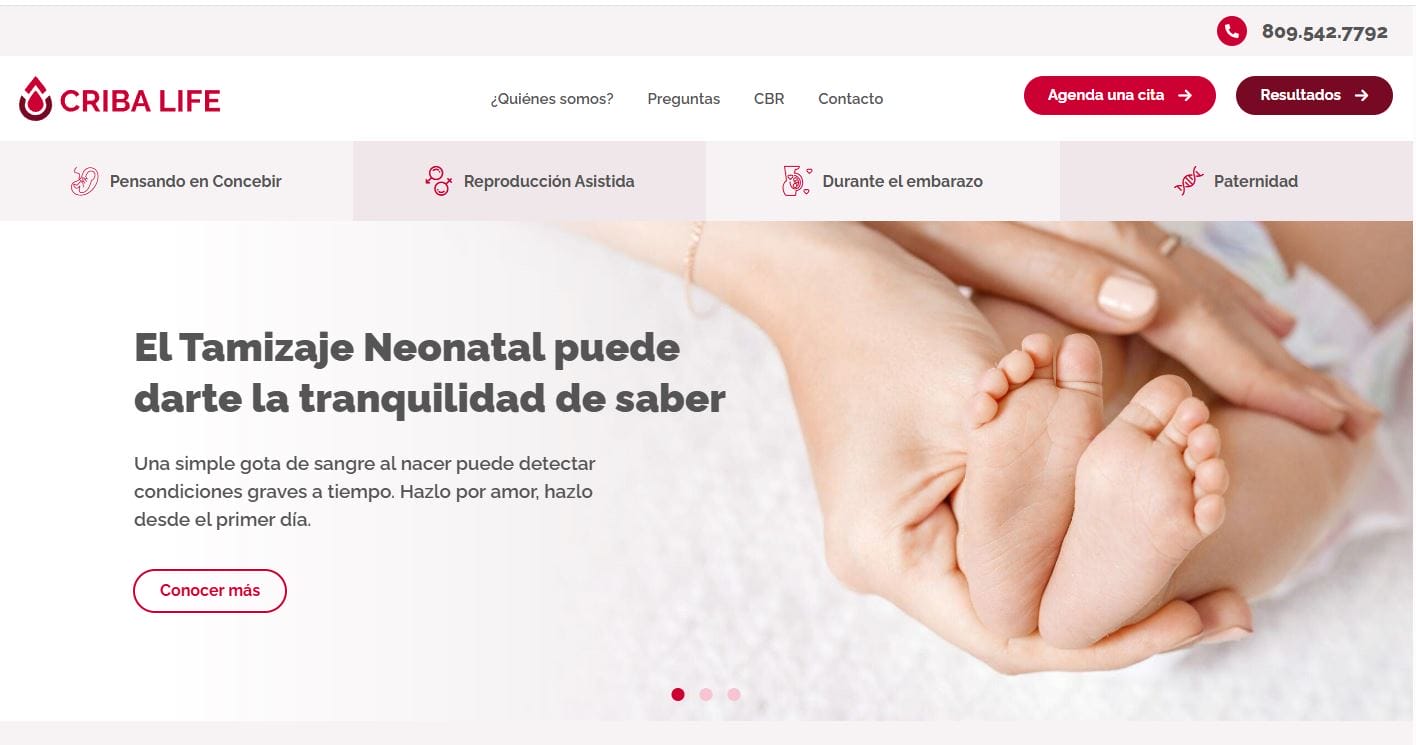Image resolution: width=1416 pixels, height=745 pixels.
Task: Call the 809.542.7792 phone number link
Action: 1324,31
